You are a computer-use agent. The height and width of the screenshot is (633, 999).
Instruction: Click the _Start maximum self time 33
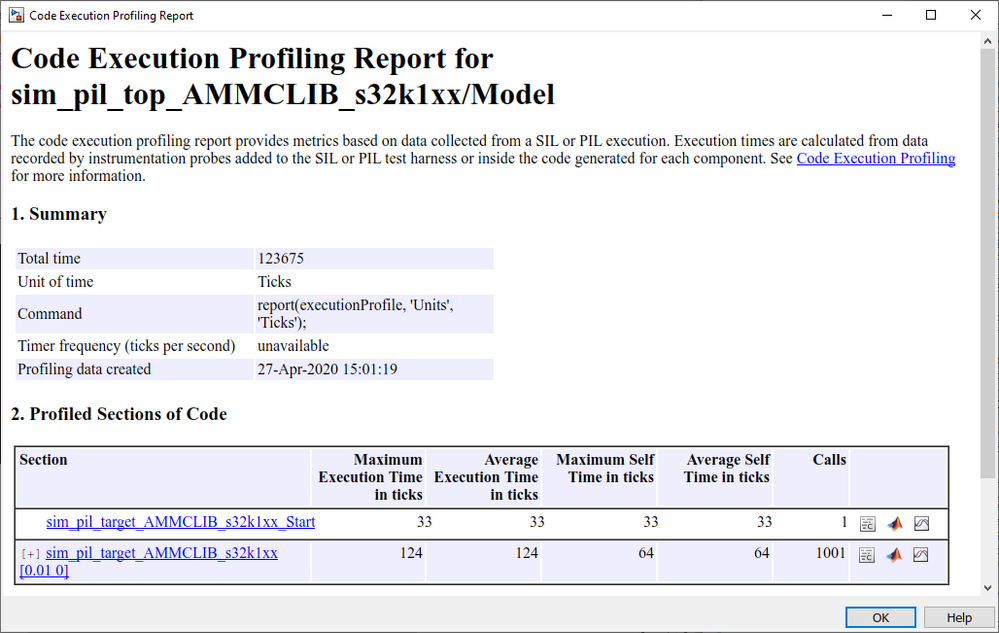650,522
